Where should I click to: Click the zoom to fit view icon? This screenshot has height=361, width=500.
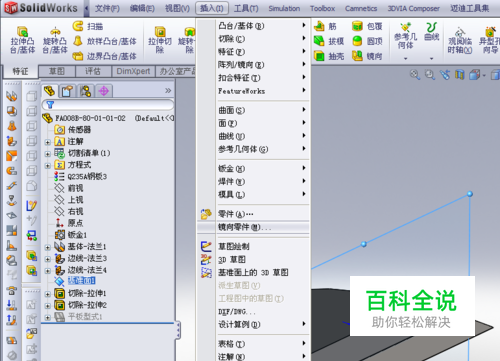click(415, 74)
